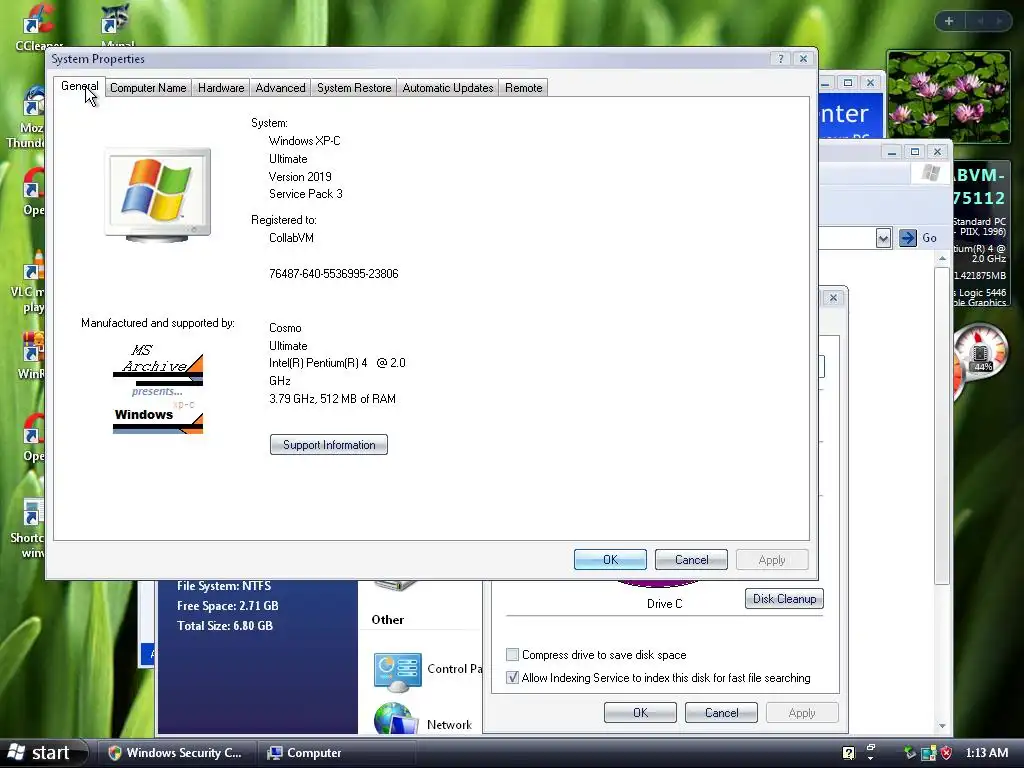1024x768 pixels.
Task: Click the Computer window scrollbar up arrow
Action: (942, 259)
